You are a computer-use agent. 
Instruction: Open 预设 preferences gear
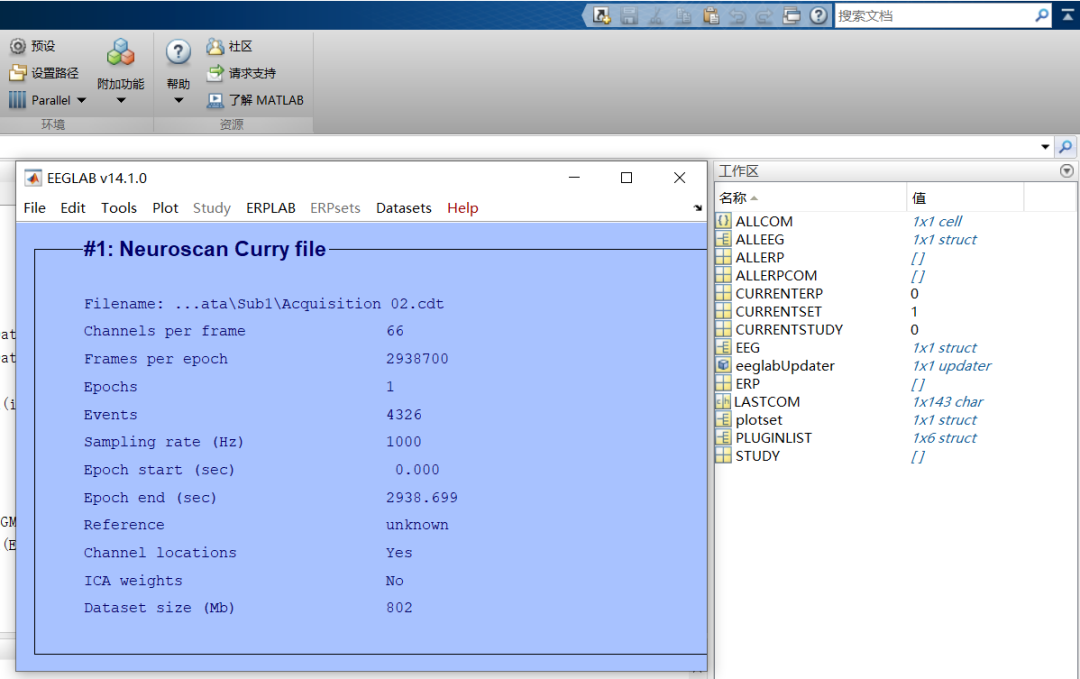pos(32,46)
